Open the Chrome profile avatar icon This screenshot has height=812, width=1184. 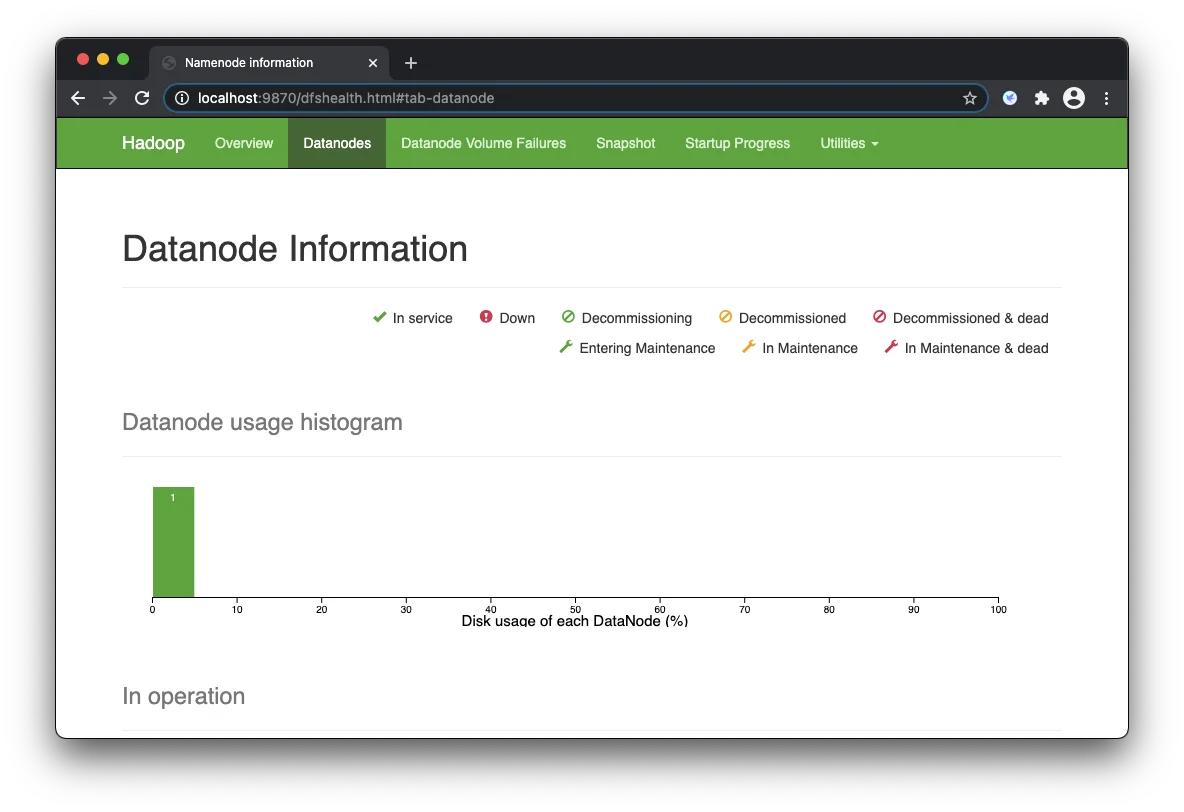point(1074,98)
